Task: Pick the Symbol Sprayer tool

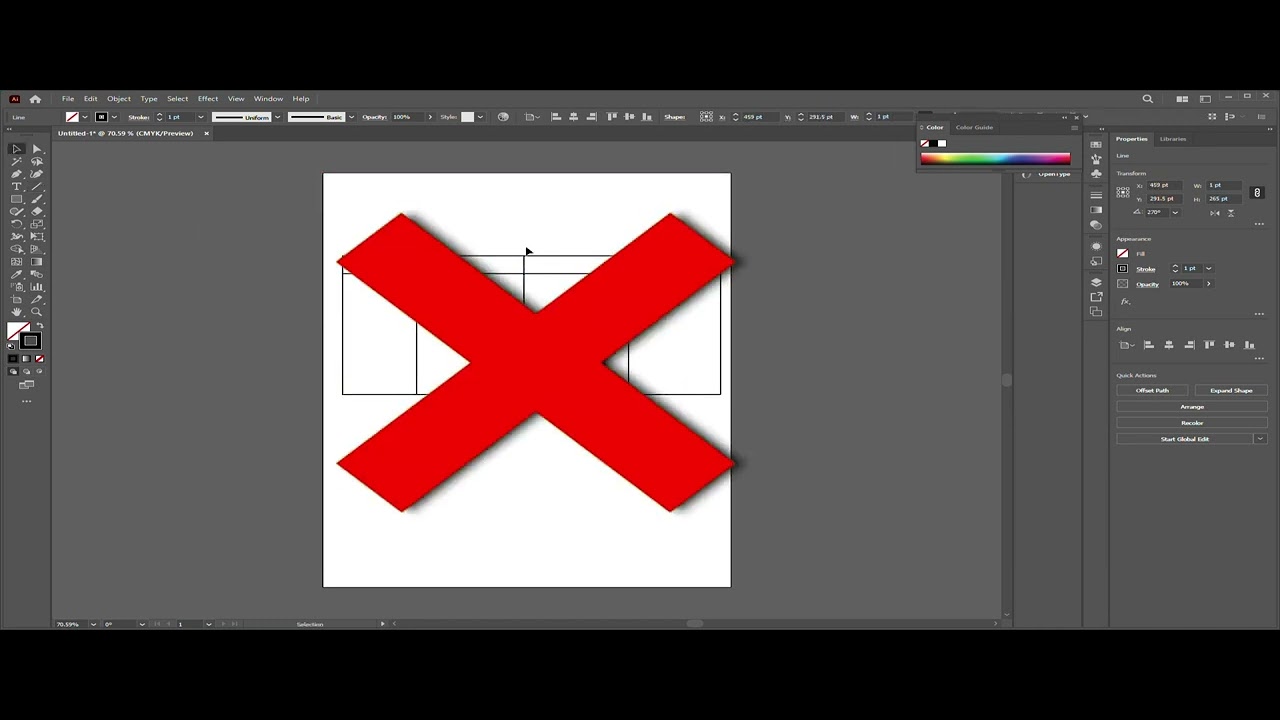Action: coord(16,286)
